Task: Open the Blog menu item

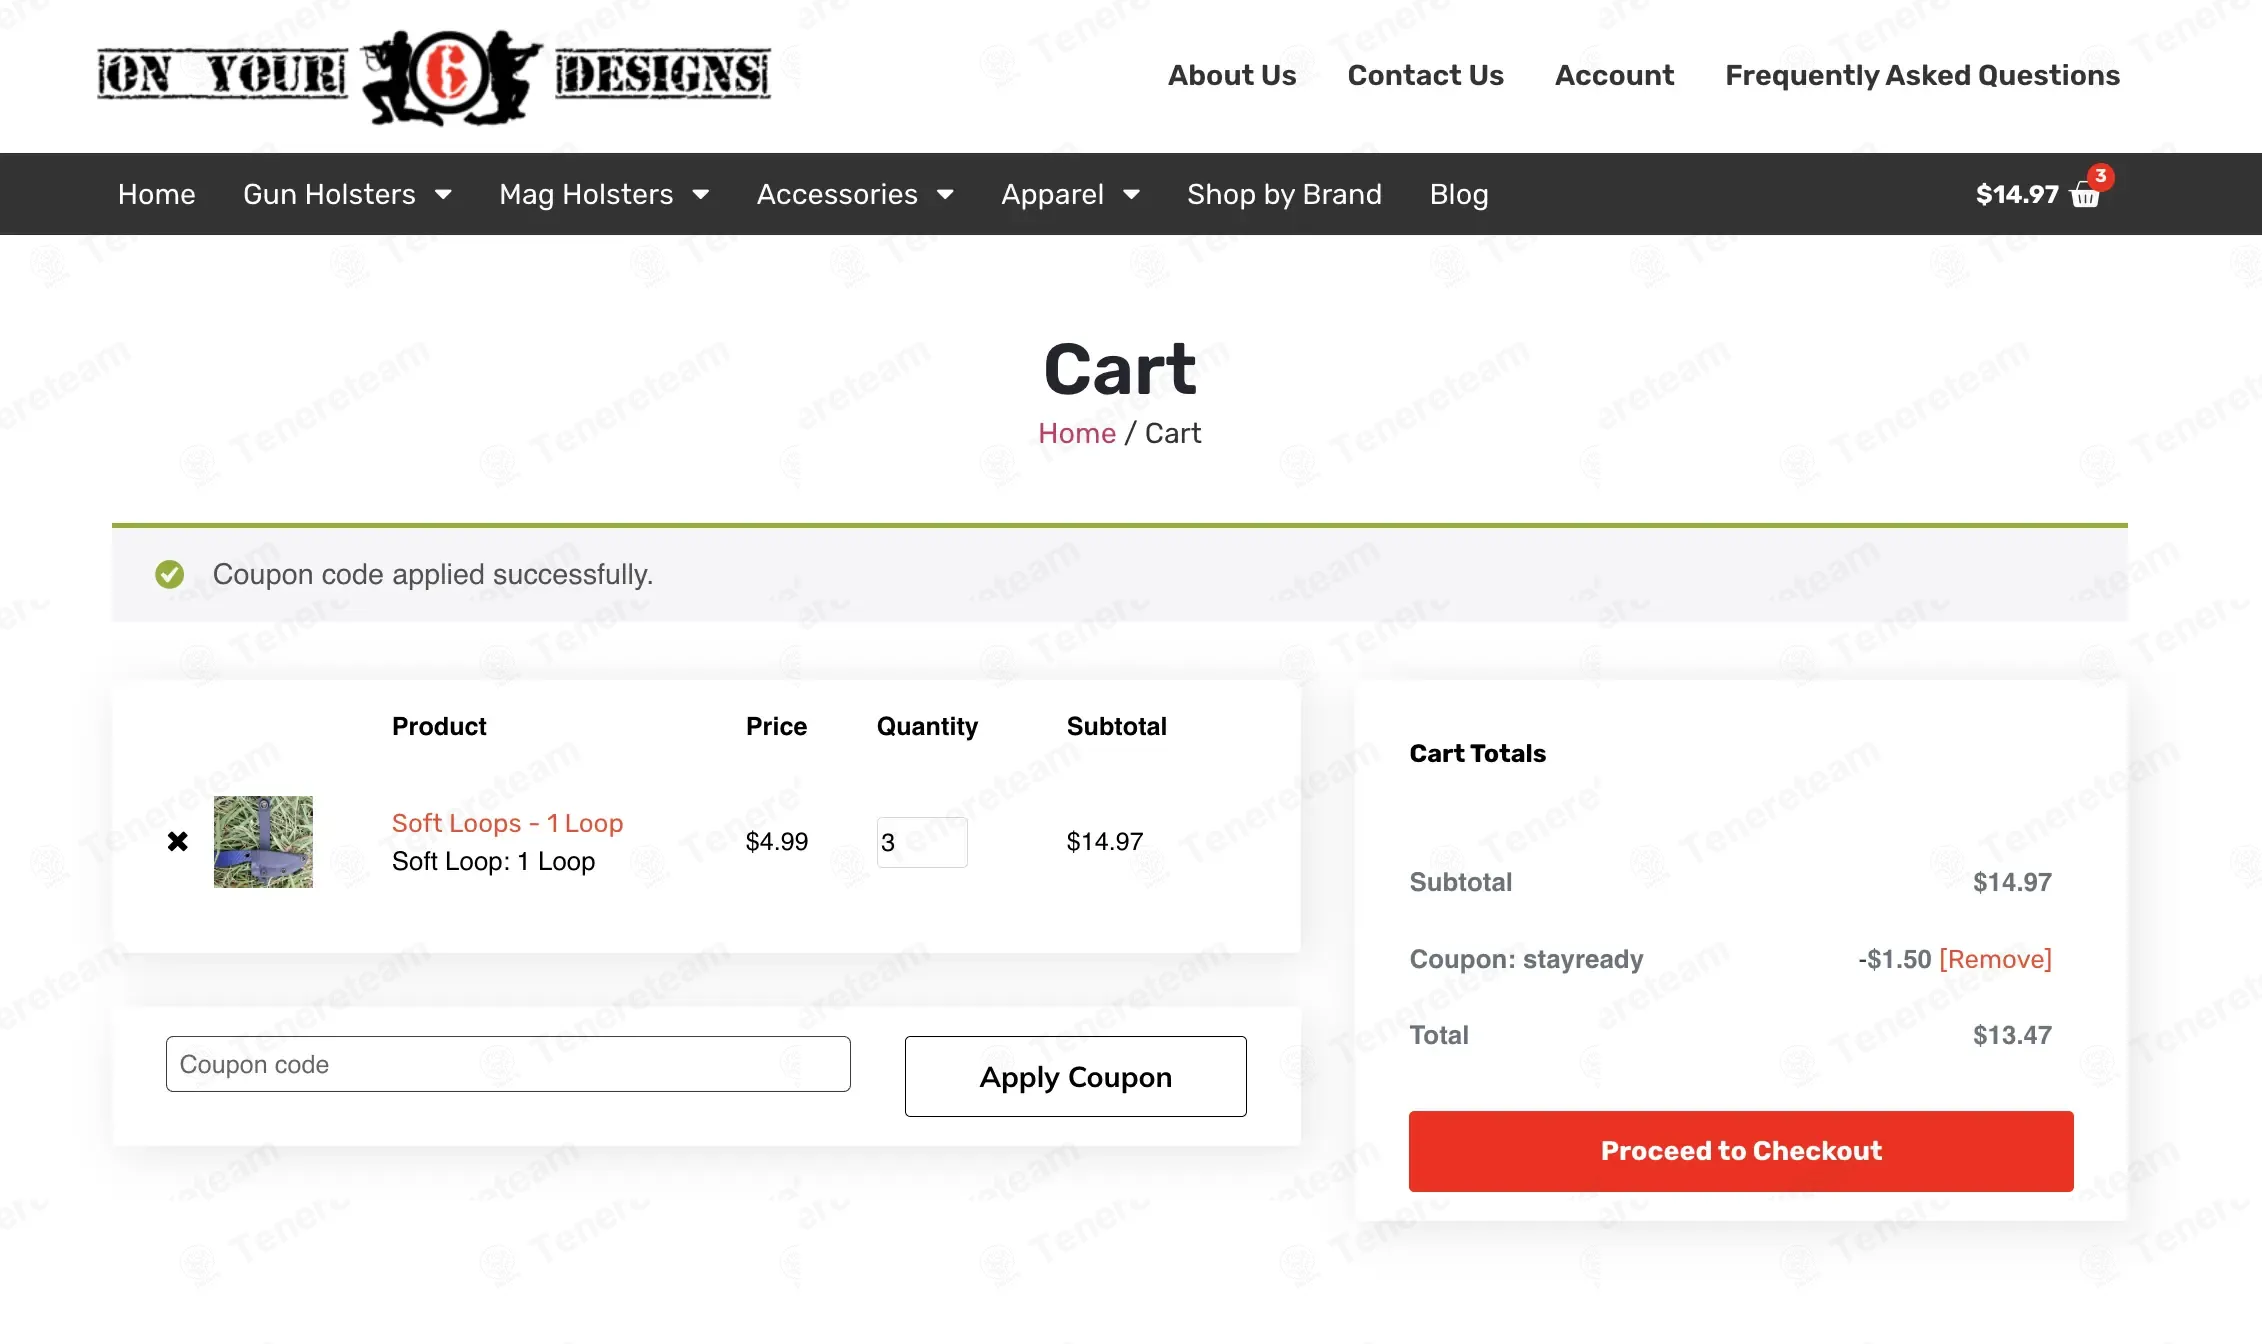Action: tap(1459, 194)
